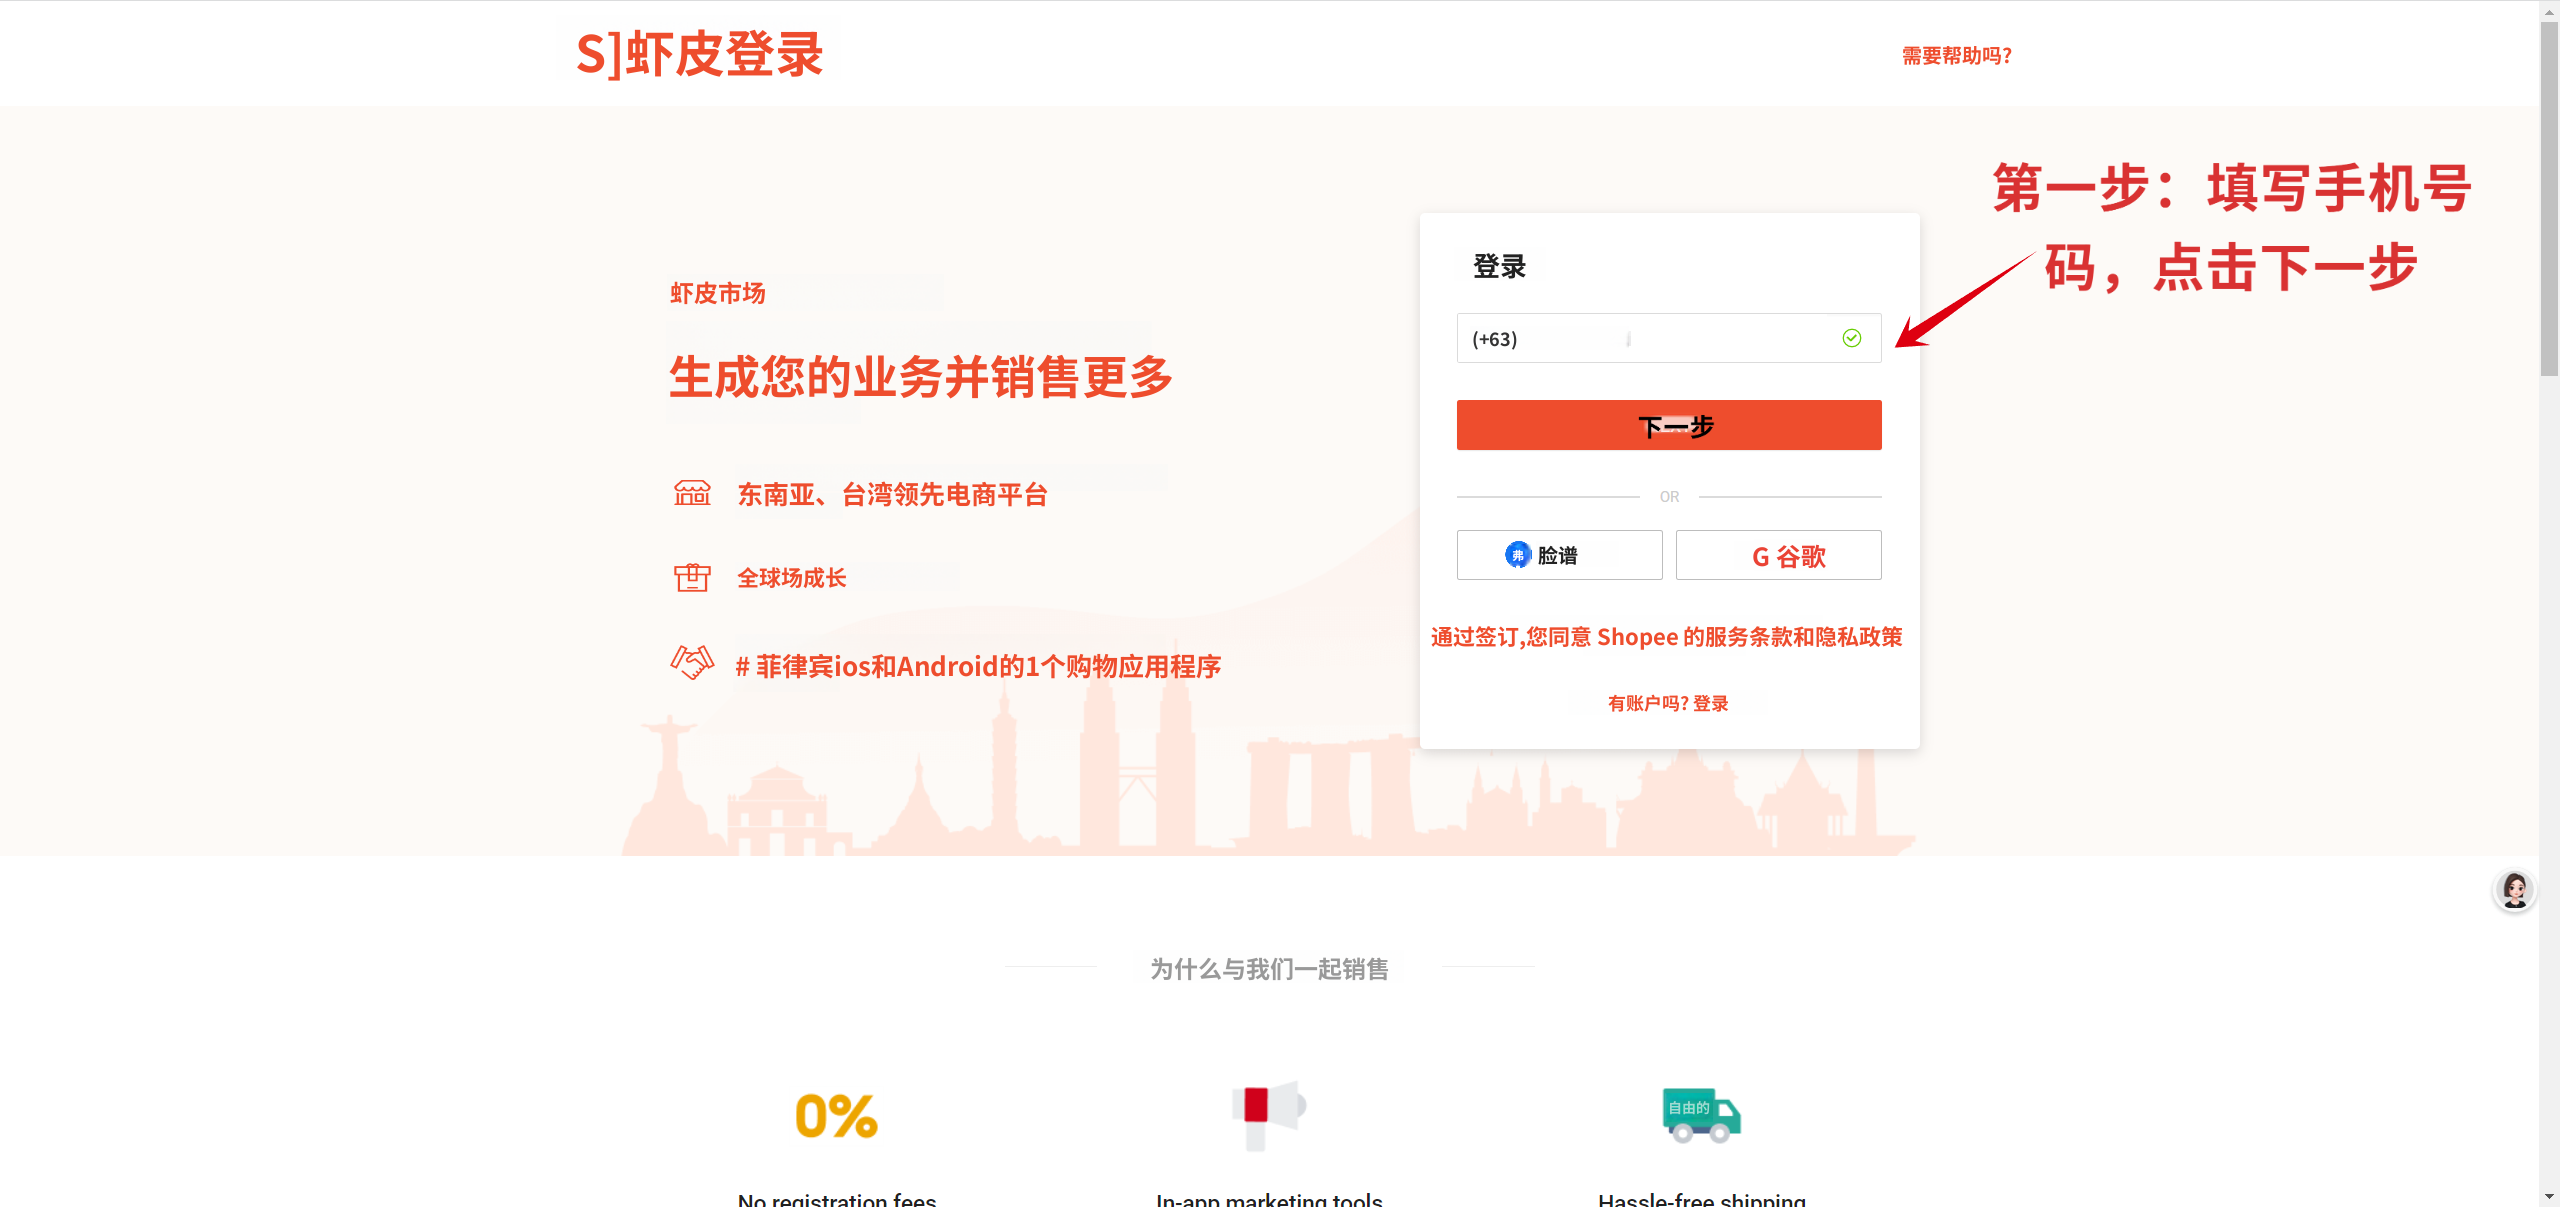The height and width of the screenshot is (1207, 2560).
Task: Focus the (+63) phone number input field
Action: [x=1668, y=338]
